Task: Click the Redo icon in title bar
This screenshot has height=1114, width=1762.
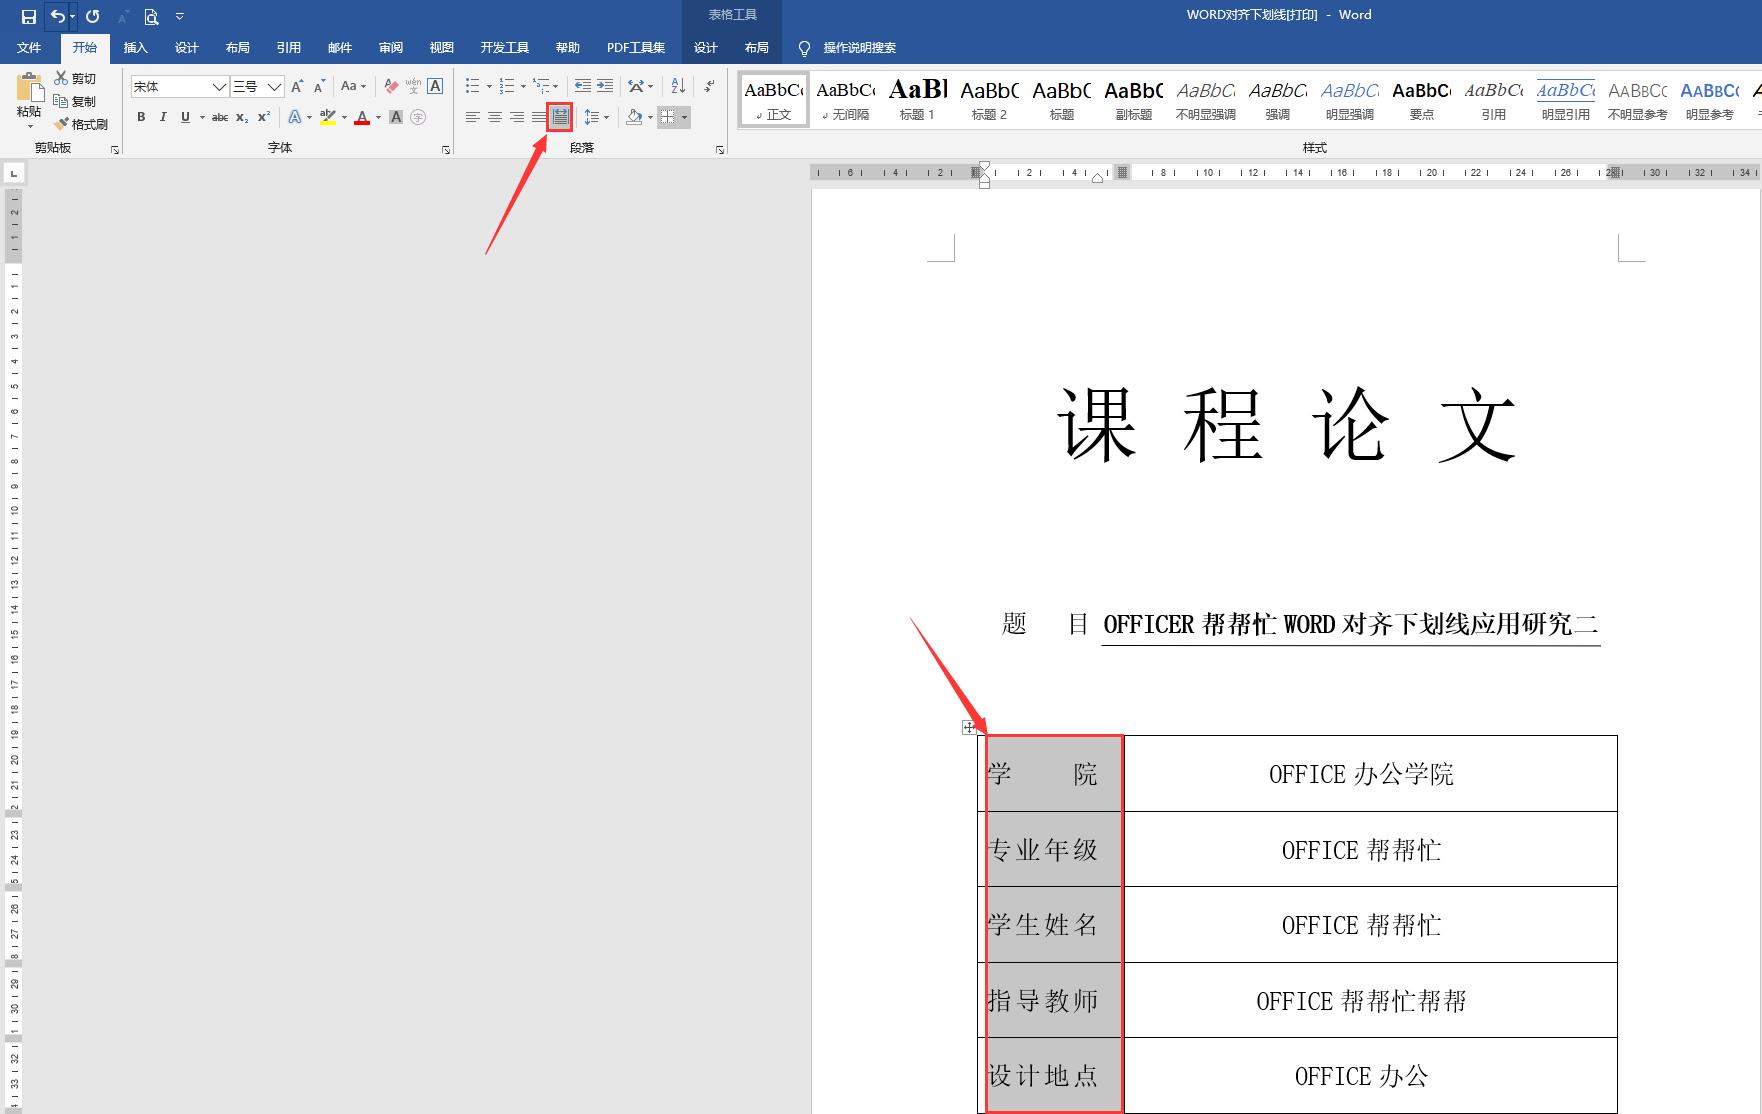Action: tap(93, 16)
